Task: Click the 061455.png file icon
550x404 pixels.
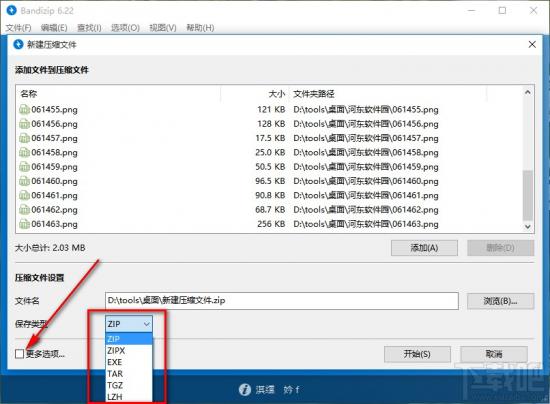Action: click(x=24, y=110)
